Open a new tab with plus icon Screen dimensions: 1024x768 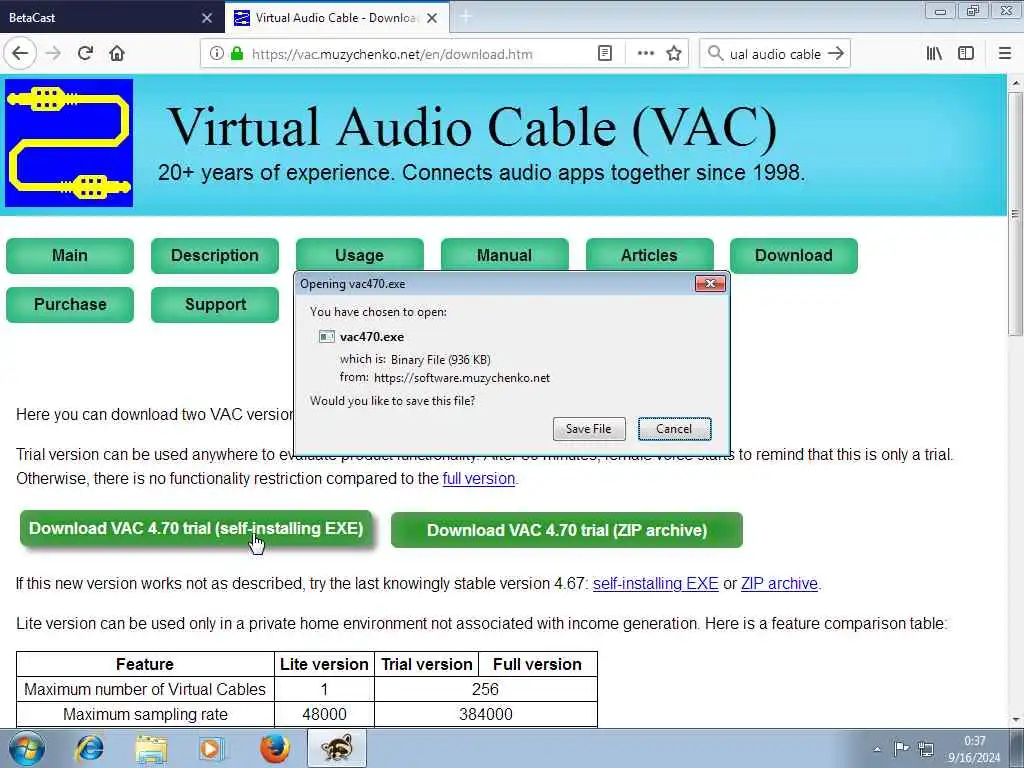click(466, 17)
